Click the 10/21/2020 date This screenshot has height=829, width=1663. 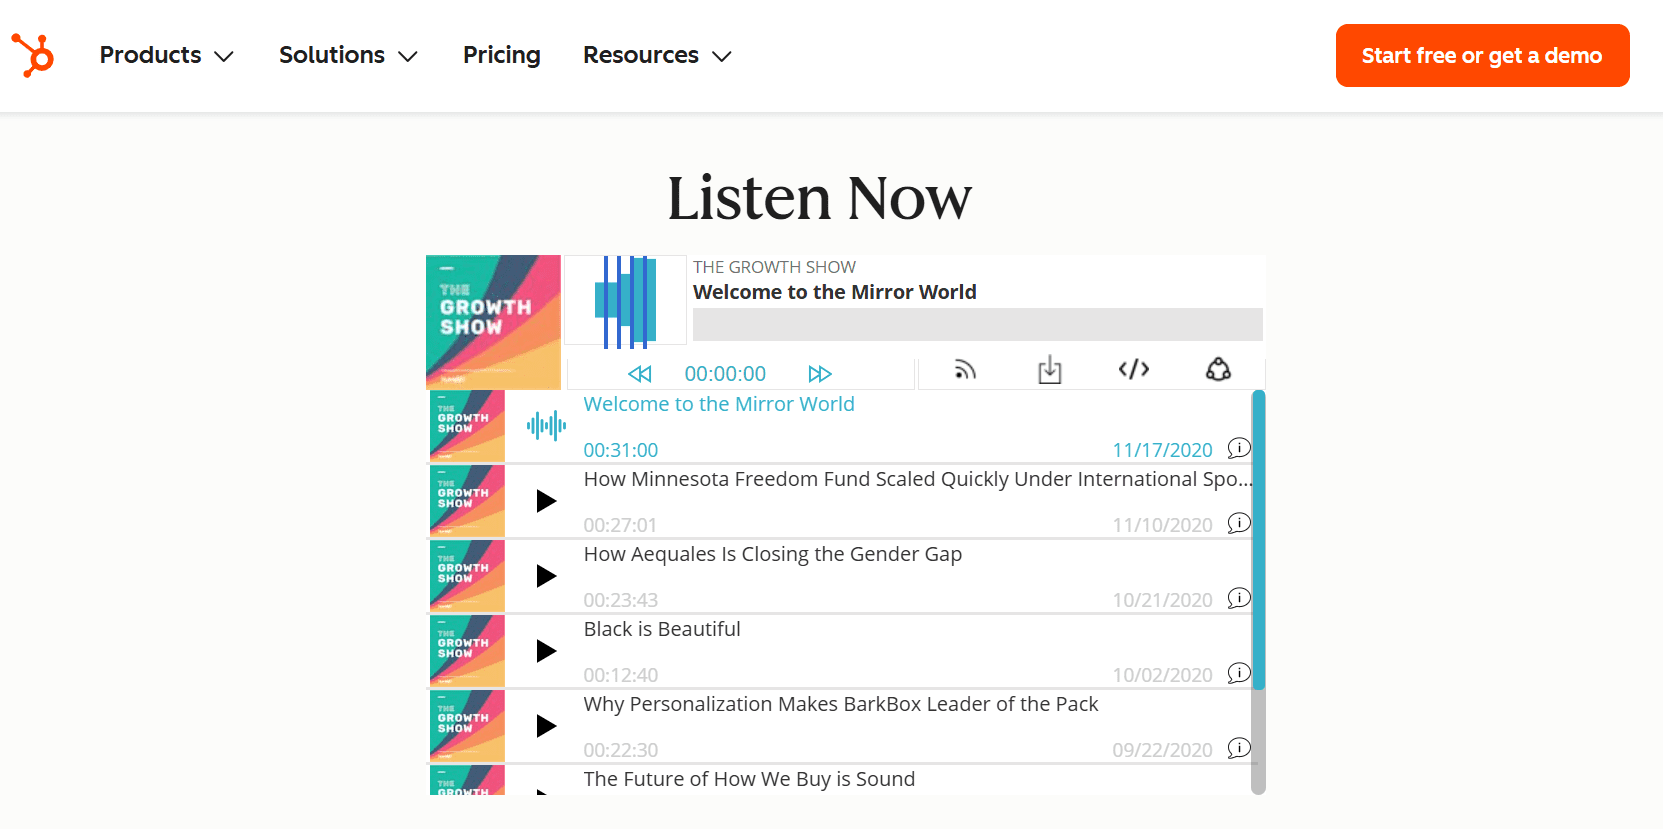click(x=1162, y=600)
